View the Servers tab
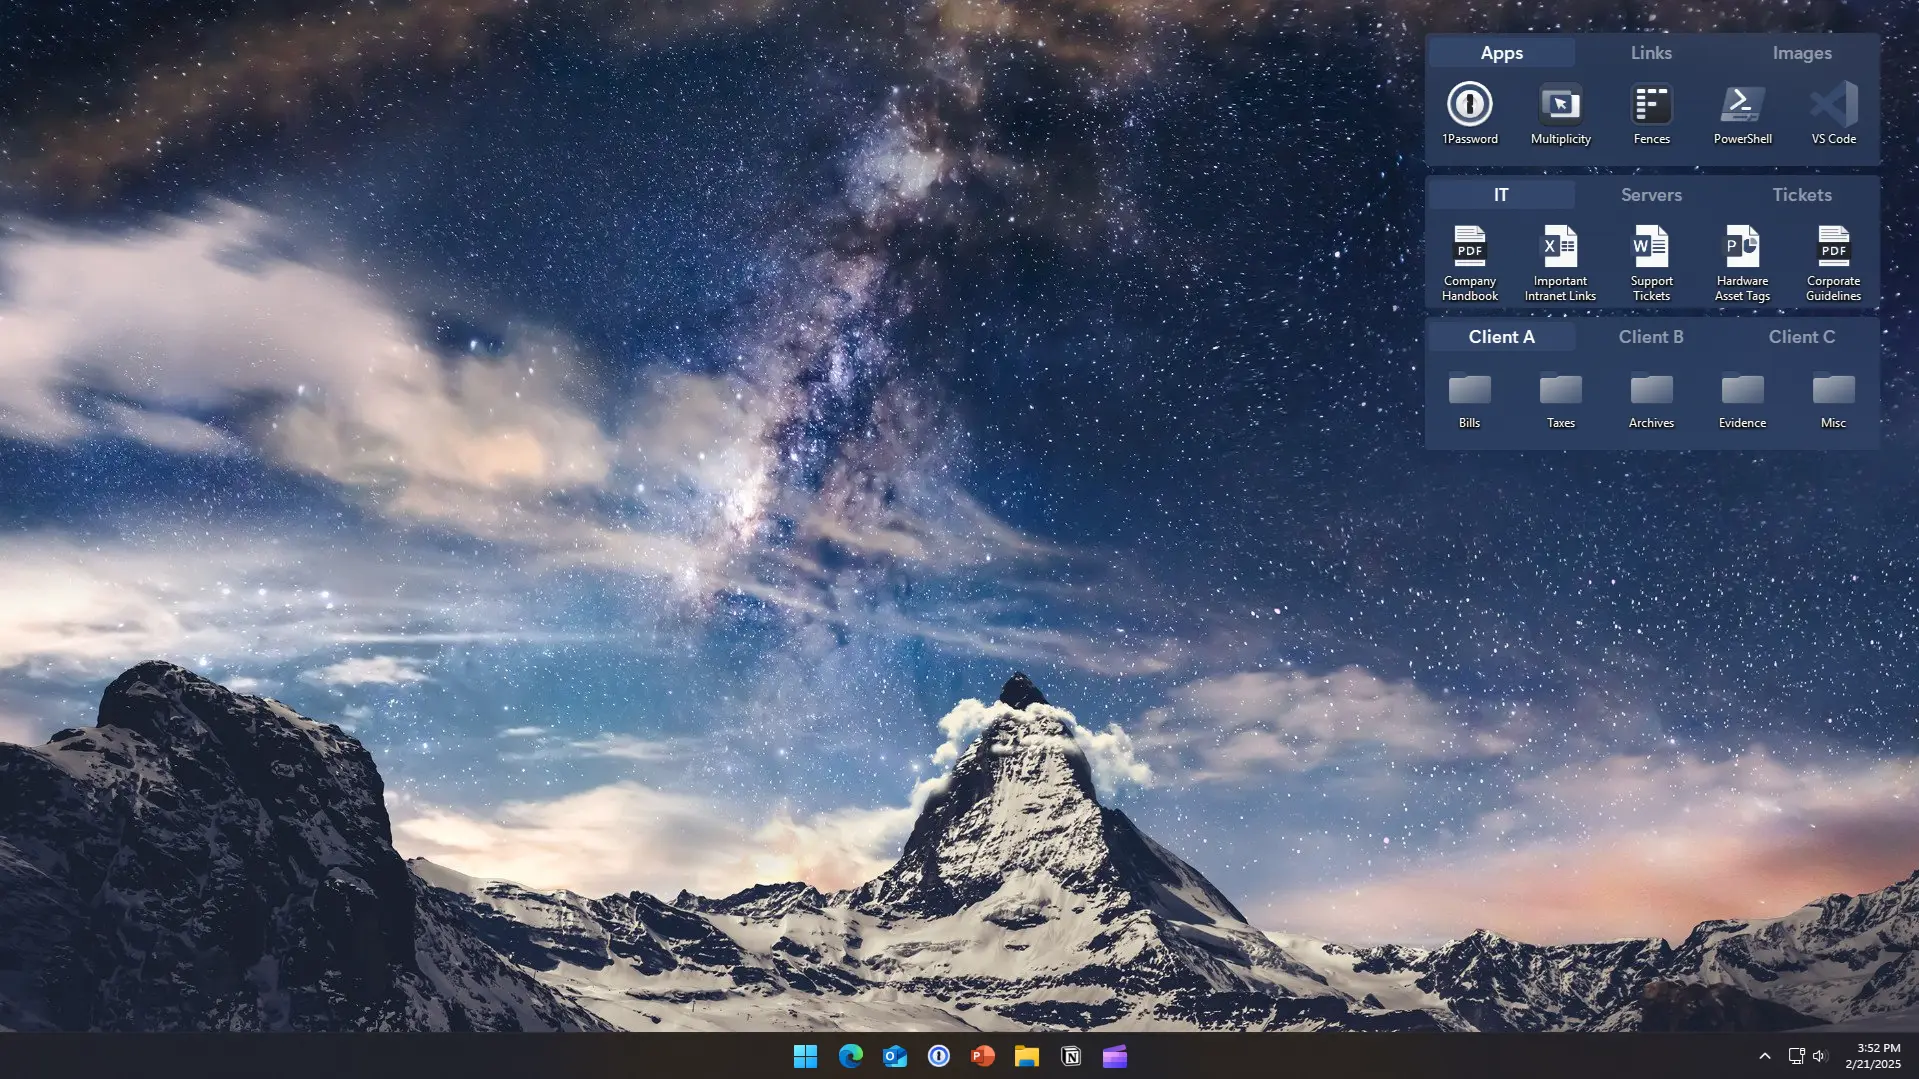The image size is (1919, 1079). pos(1650,194)
